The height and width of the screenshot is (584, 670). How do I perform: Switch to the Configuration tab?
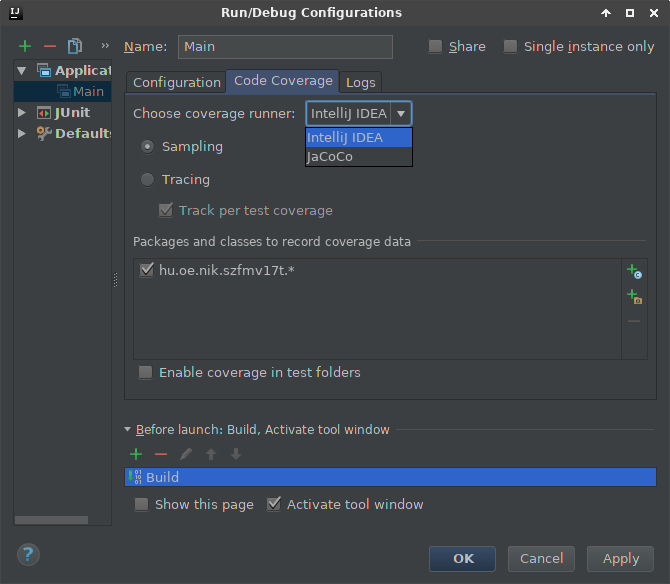point(177,82)
